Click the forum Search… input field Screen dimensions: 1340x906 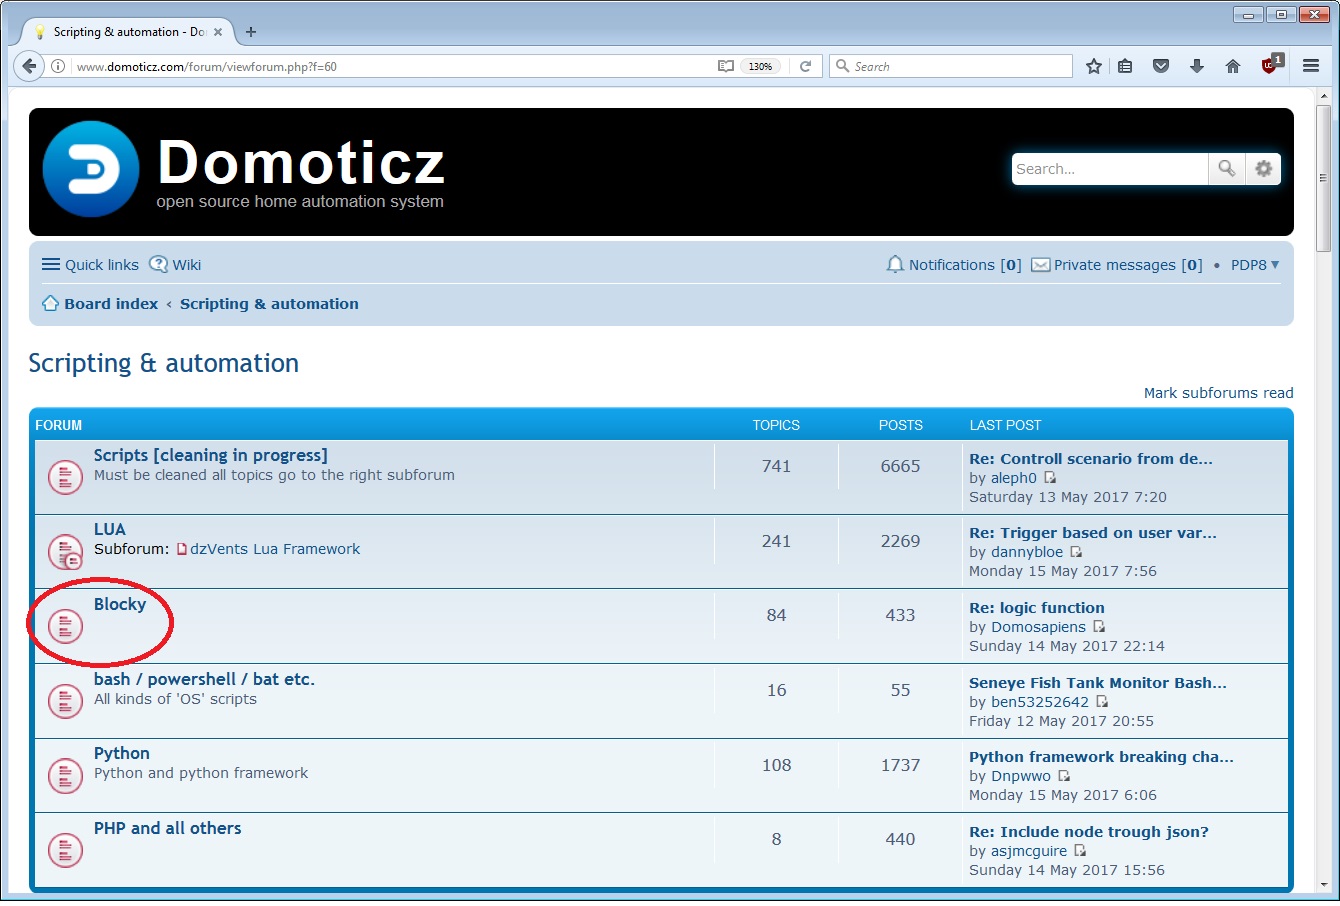point(1110,169)
